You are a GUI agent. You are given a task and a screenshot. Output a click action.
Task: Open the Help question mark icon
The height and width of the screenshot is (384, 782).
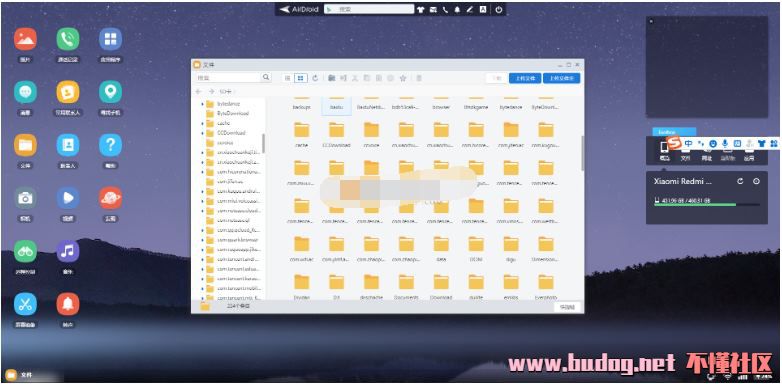click(x=110, y=145)
